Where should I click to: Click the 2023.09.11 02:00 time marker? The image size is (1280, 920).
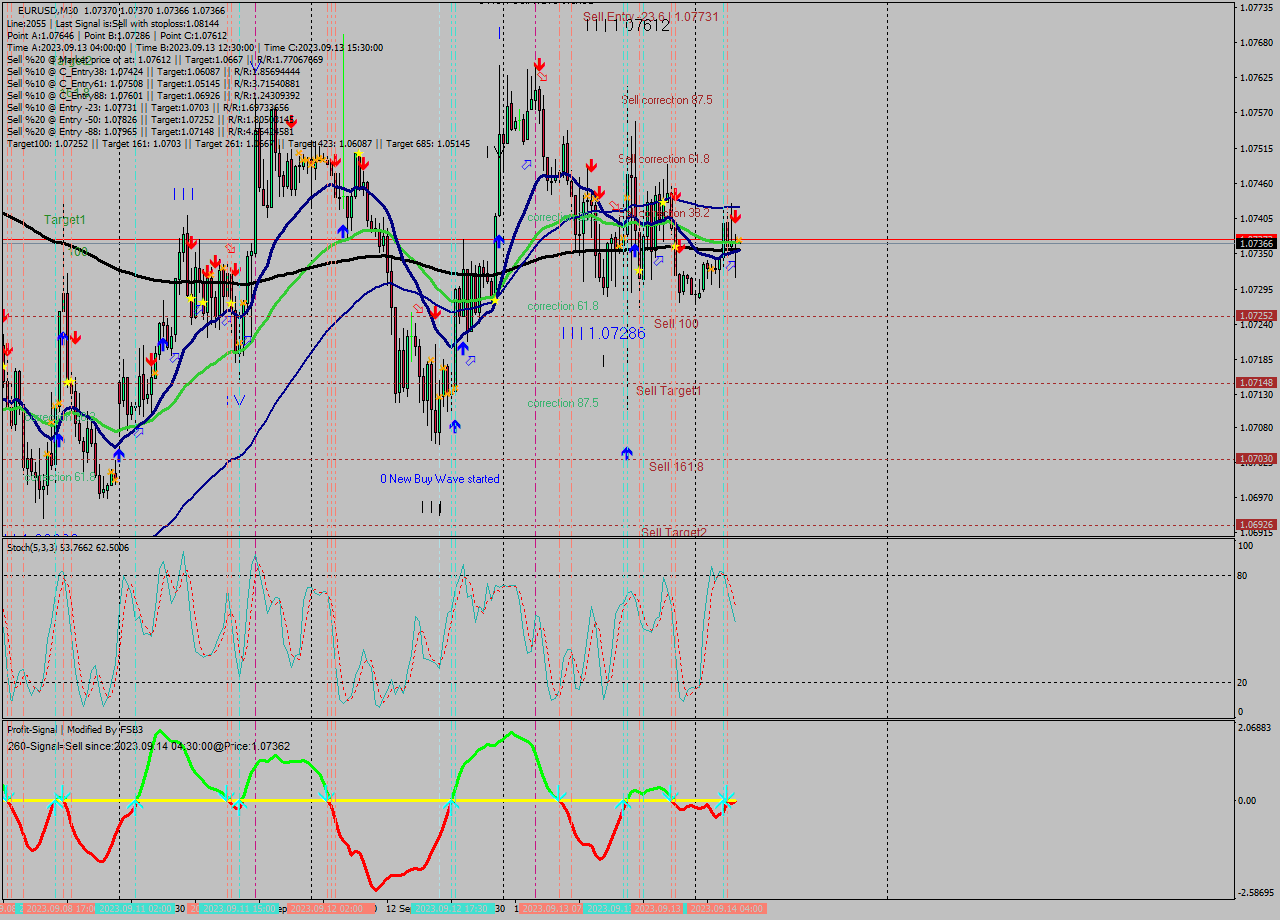click(x=135, y=908)
